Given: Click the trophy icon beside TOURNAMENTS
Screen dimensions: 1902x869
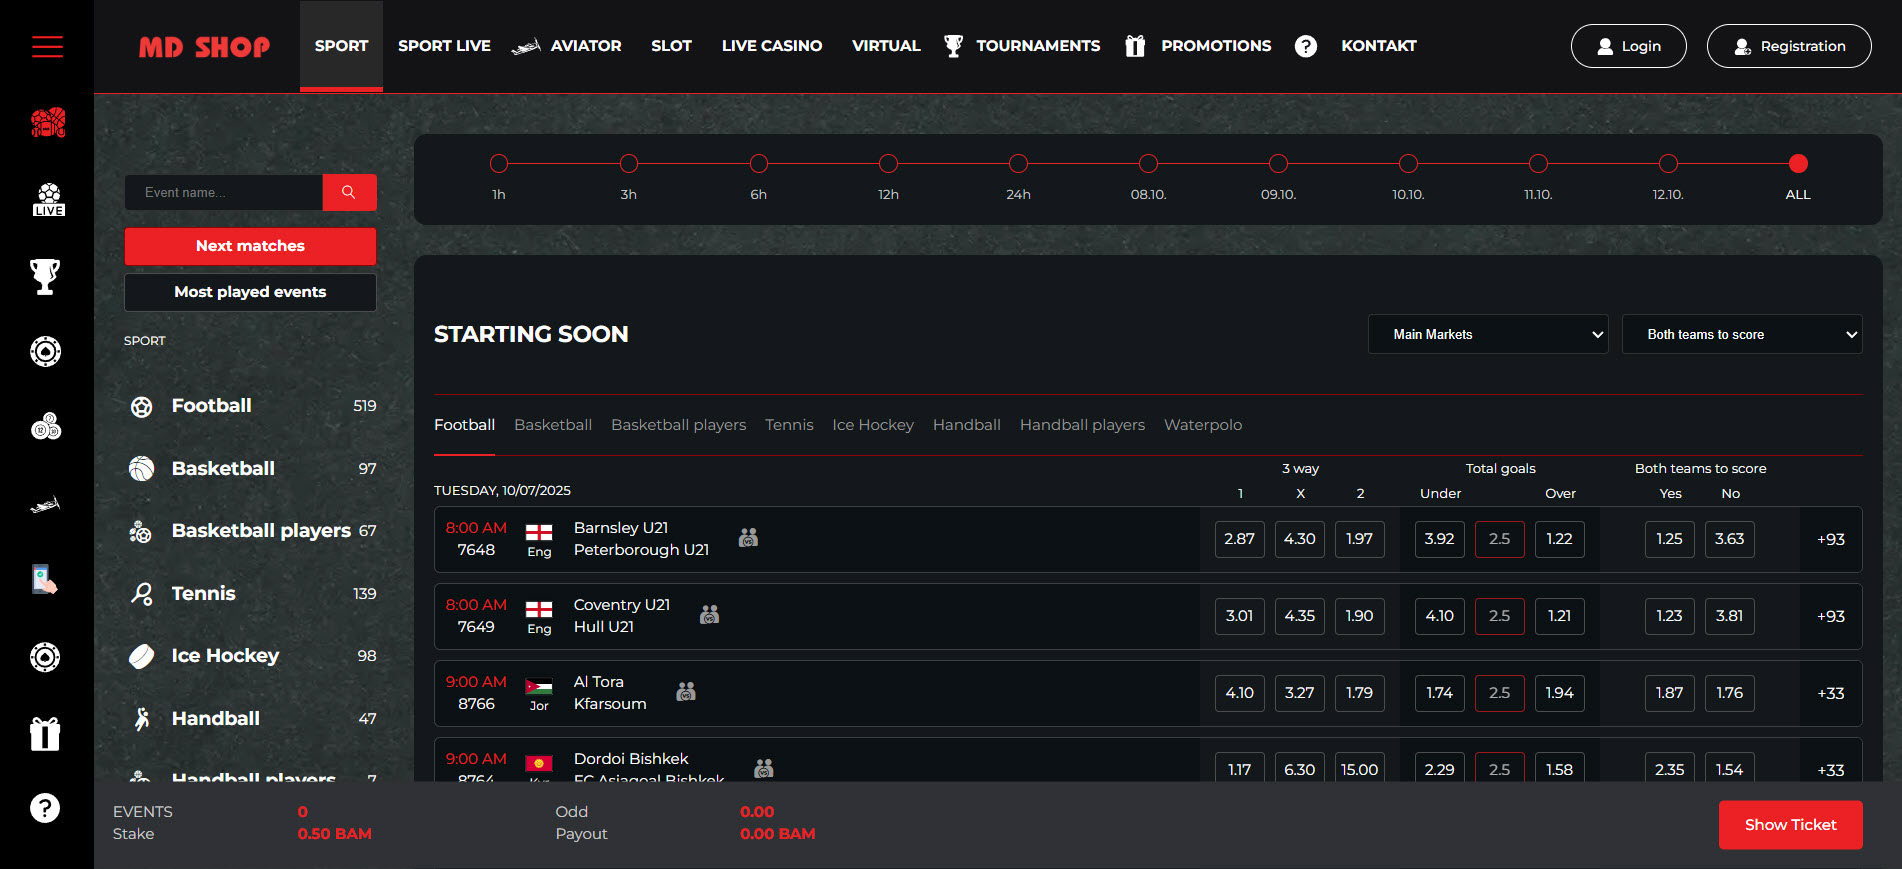Looking at the screenshot, I should pos(953,46).
